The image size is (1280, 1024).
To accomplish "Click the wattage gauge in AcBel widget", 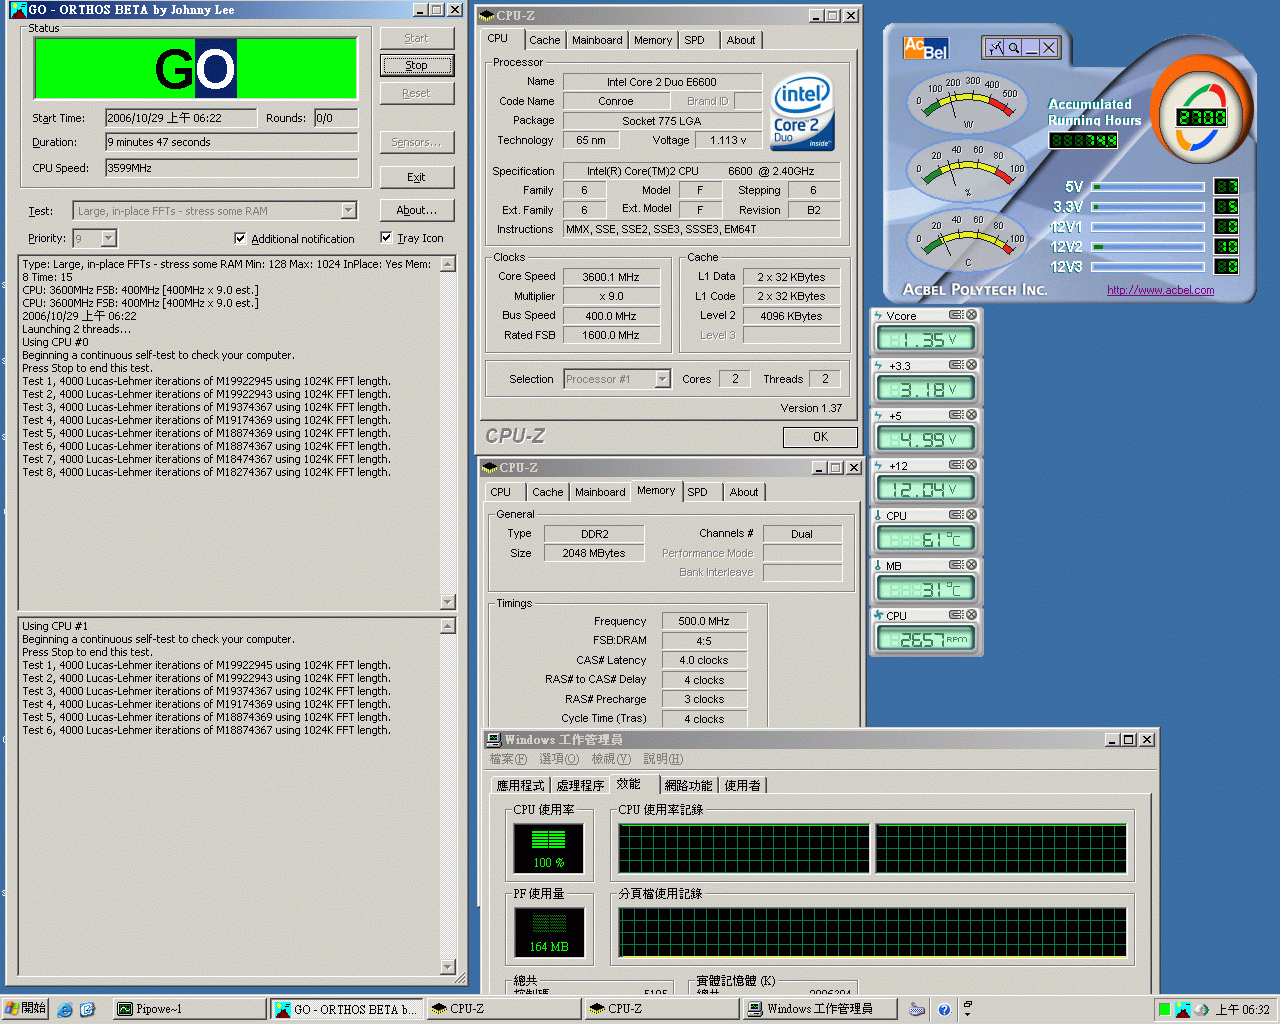I will click(967, 104).
